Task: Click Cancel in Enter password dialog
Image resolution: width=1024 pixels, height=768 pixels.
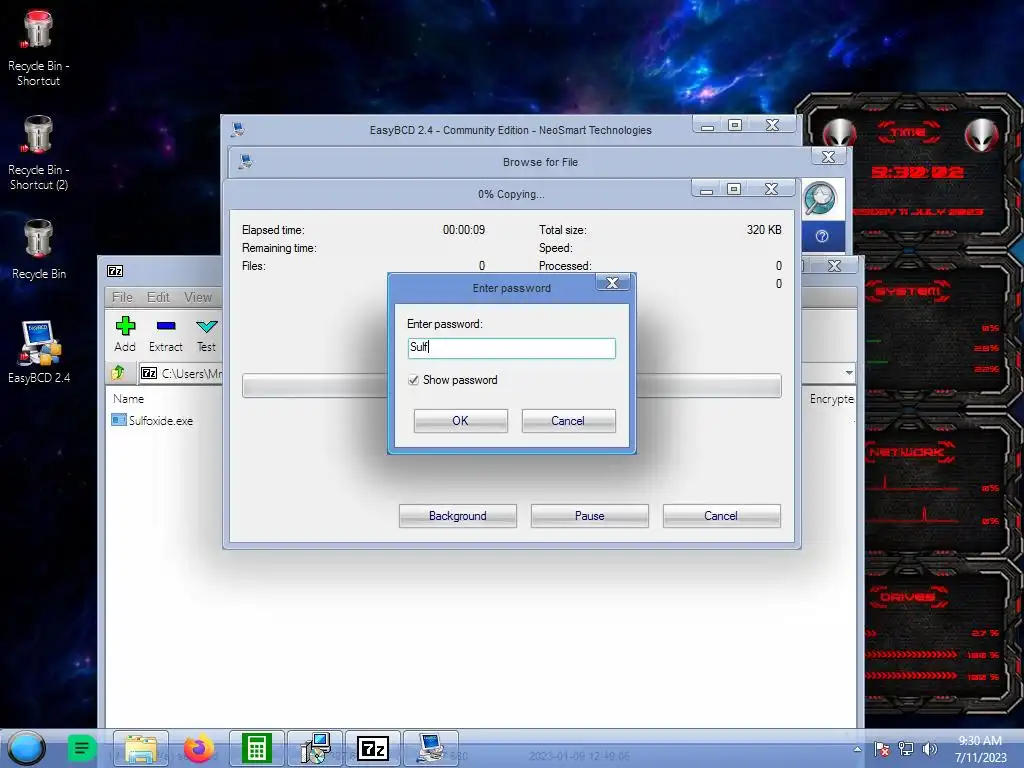Action: click(x=568, y=421)
